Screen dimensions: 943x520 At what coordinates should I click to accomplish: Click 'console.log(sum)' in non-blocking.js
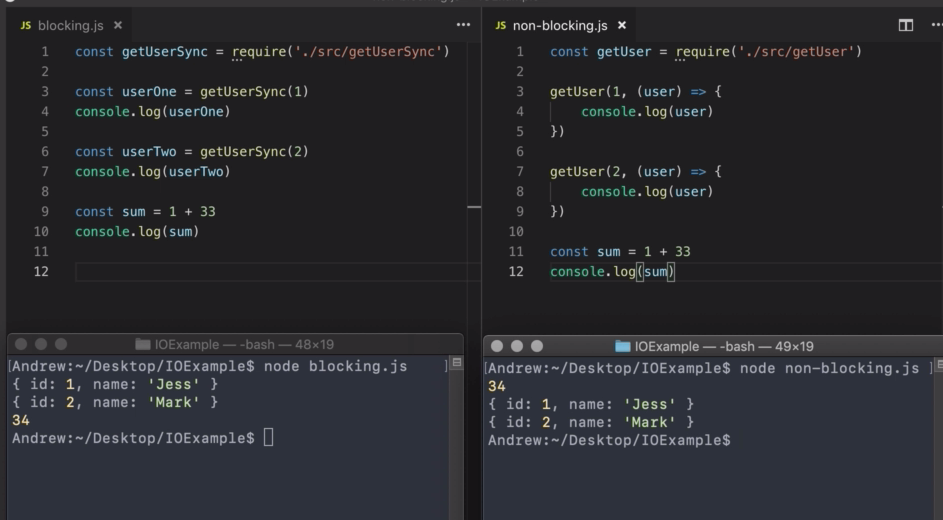click(612, 272)
